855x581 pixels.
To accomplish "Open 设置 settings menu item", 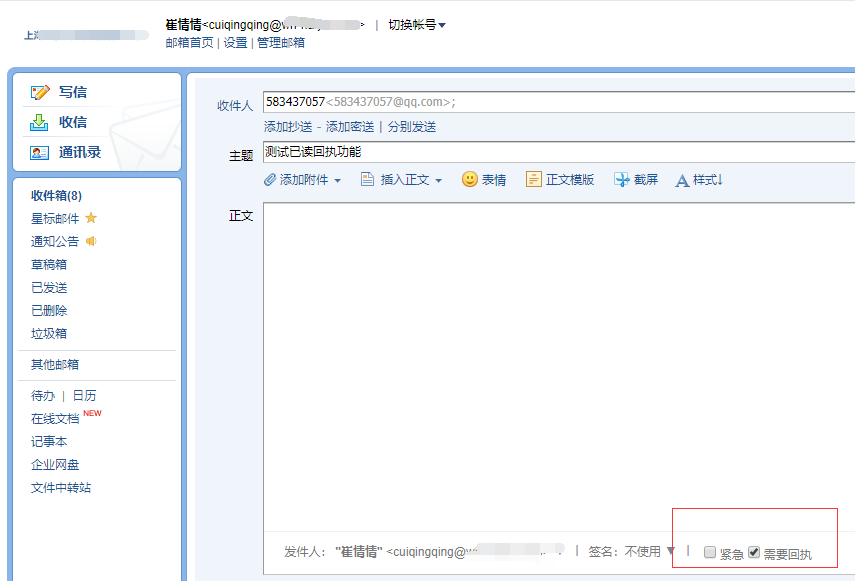I will [235, 43].
